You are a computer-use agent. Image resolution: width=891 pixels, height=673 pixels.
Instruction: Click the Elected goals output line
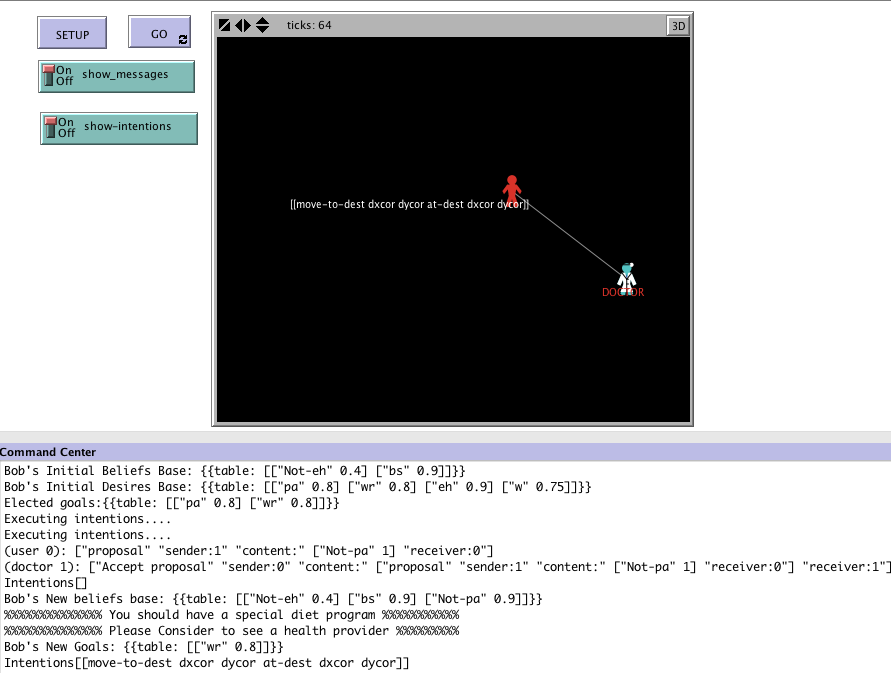[172, 503]
